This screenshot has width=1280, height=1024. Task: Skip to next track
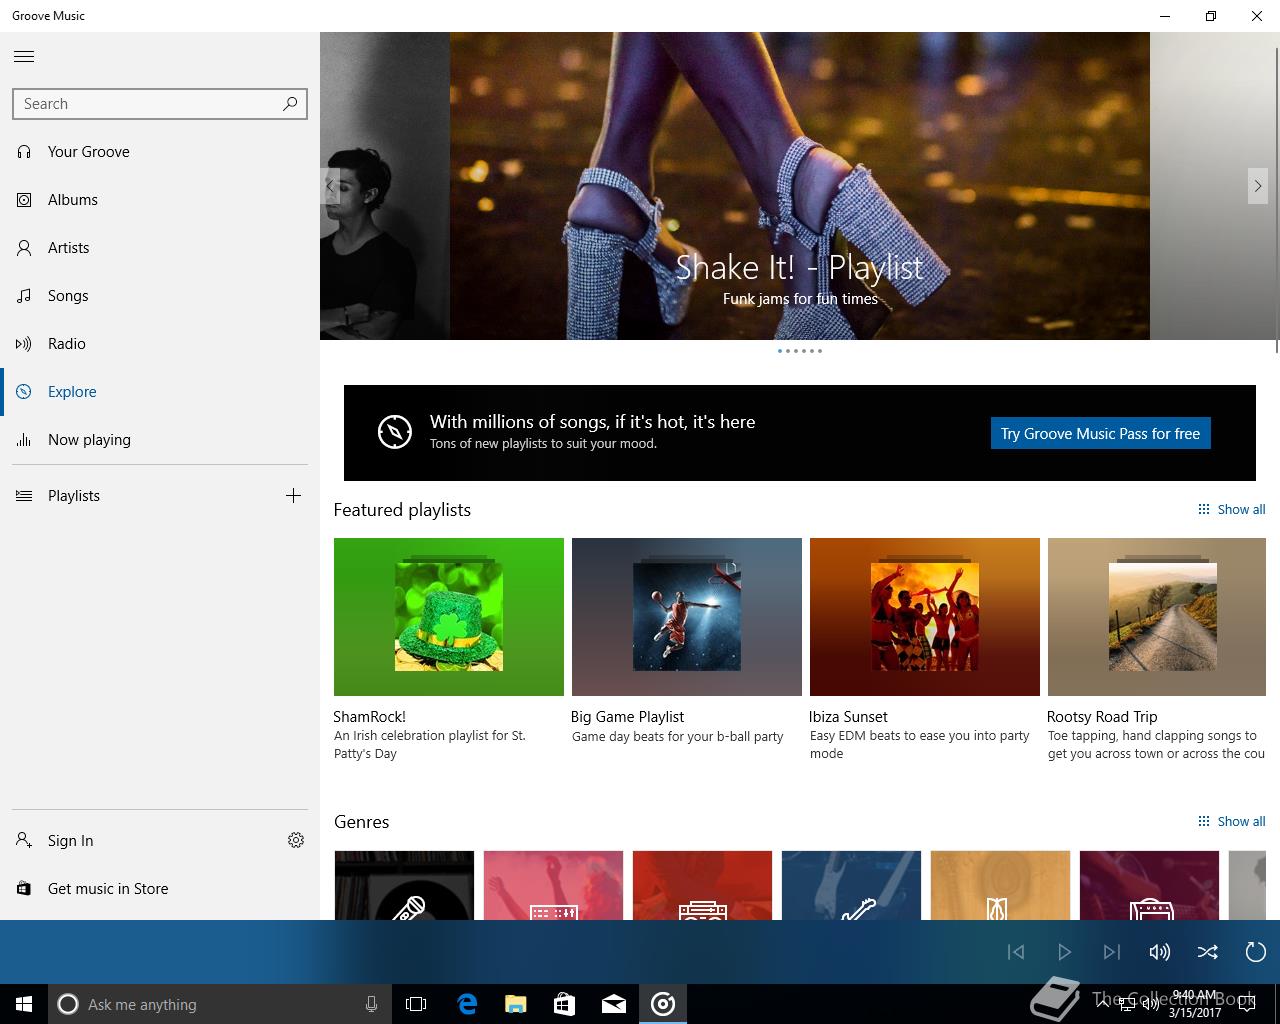click(x=1112, y=952)
